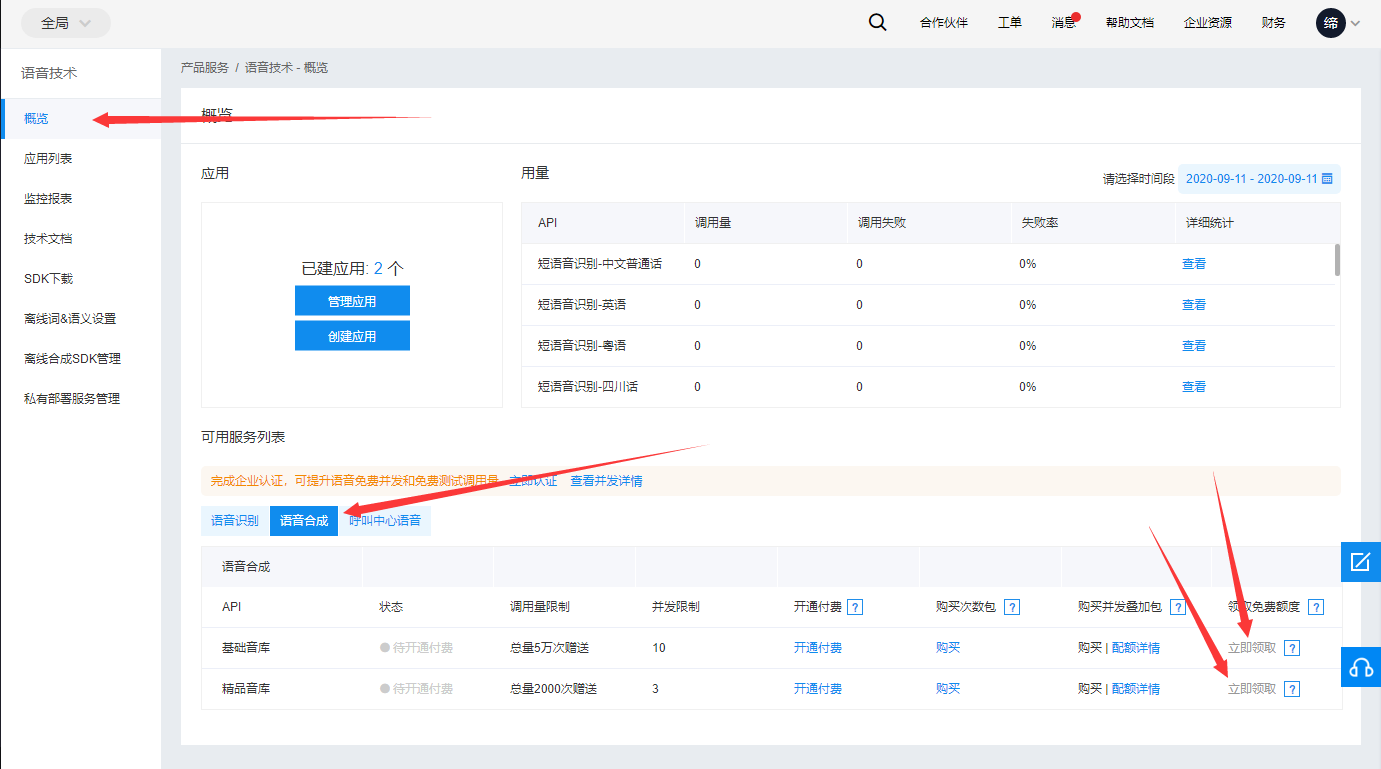Open the feedback edit icon on right edge
This screenshot has width=1381, height=769.
pyautogui.click(x=1360, y=562)
